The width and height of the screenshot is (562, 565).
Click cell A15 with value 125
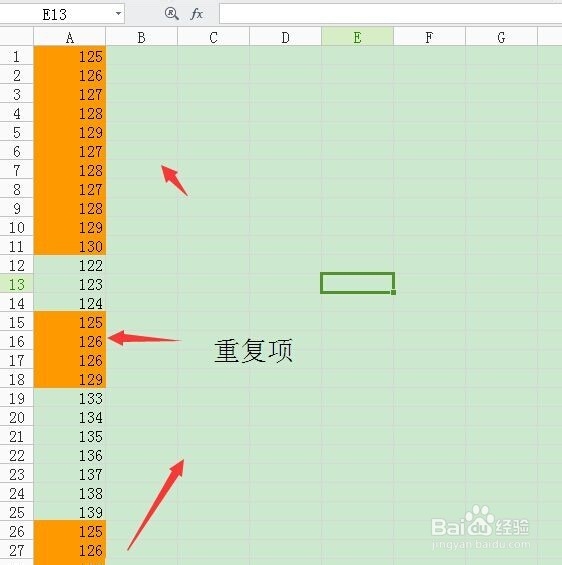[x=70, y=322]
